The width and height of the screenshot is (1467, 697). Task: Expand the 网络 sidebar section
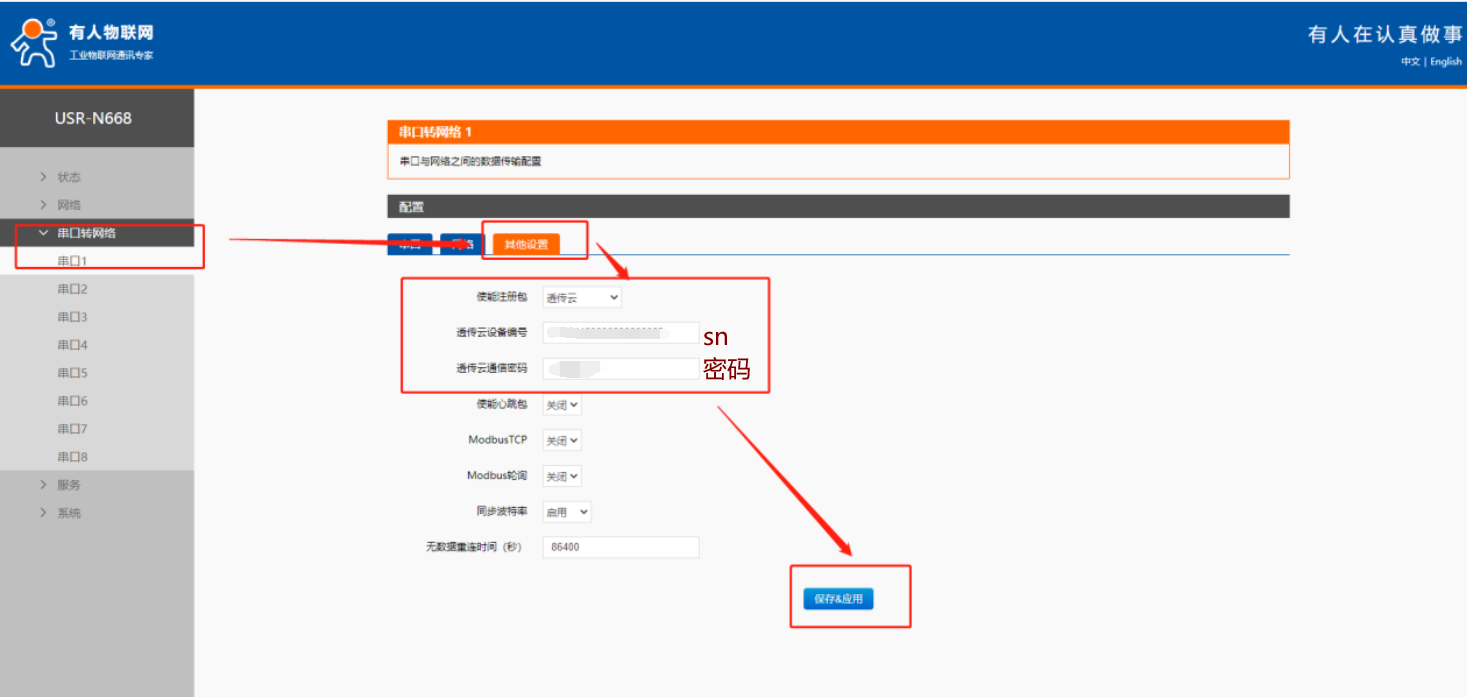click(68, 205)
